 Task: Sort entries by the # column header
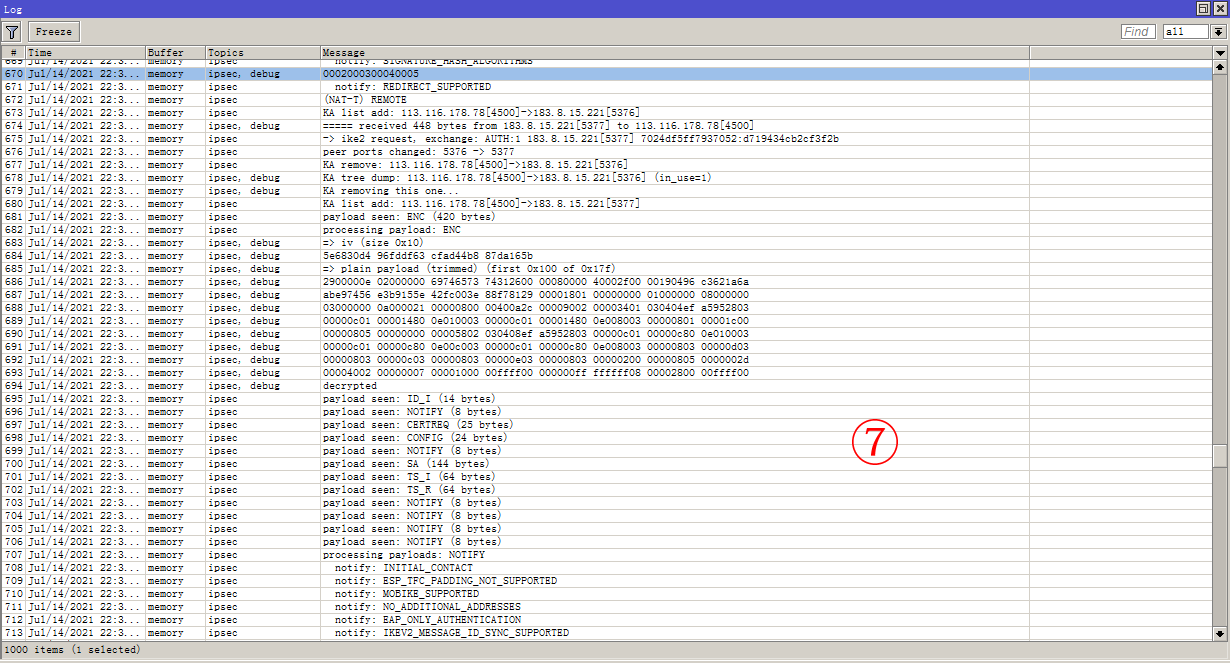[12, 52]
